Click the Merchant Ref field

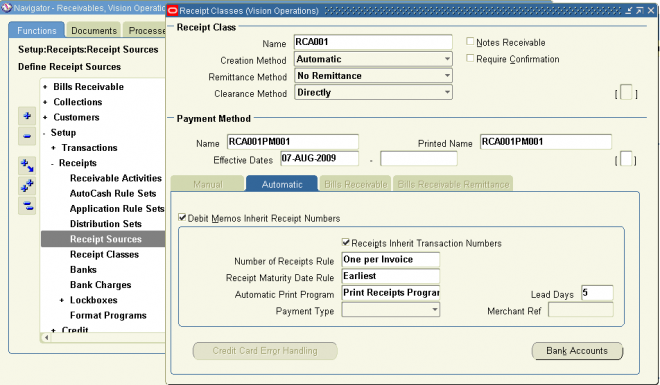coord(581,310)
